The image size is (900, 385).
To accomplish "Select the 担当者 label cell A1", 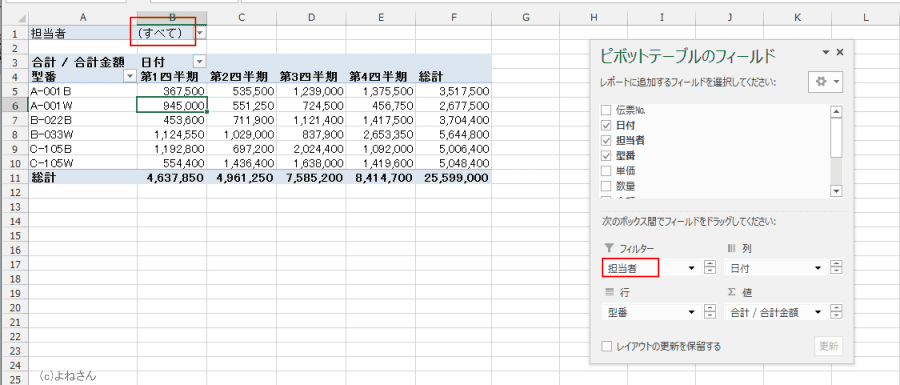I will click(83, 34).
